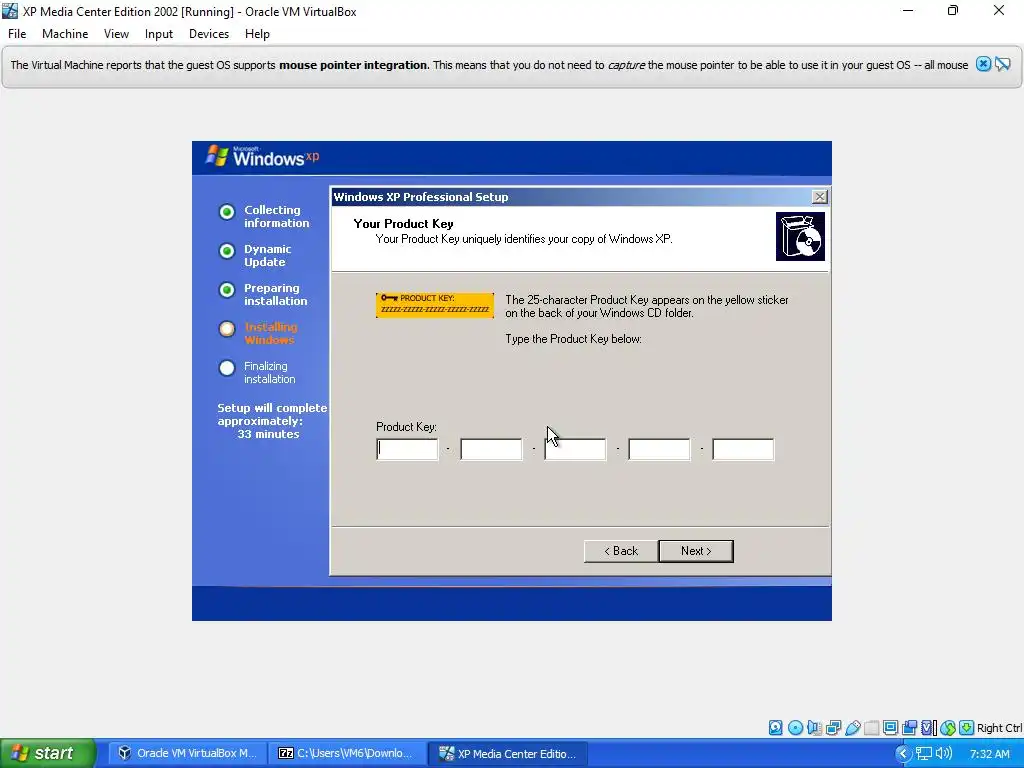
Task: Click the USB devices status icon
Action: [852, 728]
